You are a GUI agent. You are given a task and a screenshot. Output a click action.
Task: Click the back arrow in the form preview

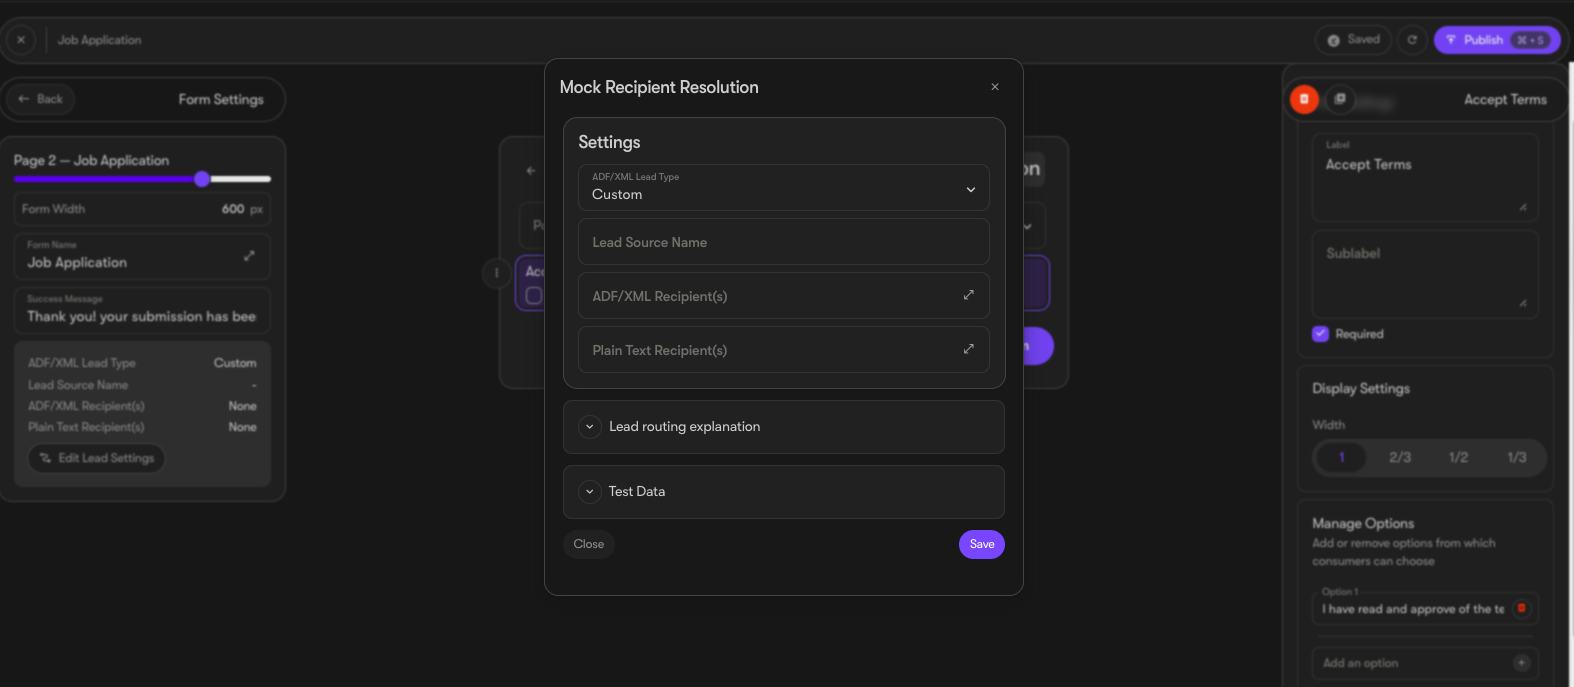(x=531, y=170)
